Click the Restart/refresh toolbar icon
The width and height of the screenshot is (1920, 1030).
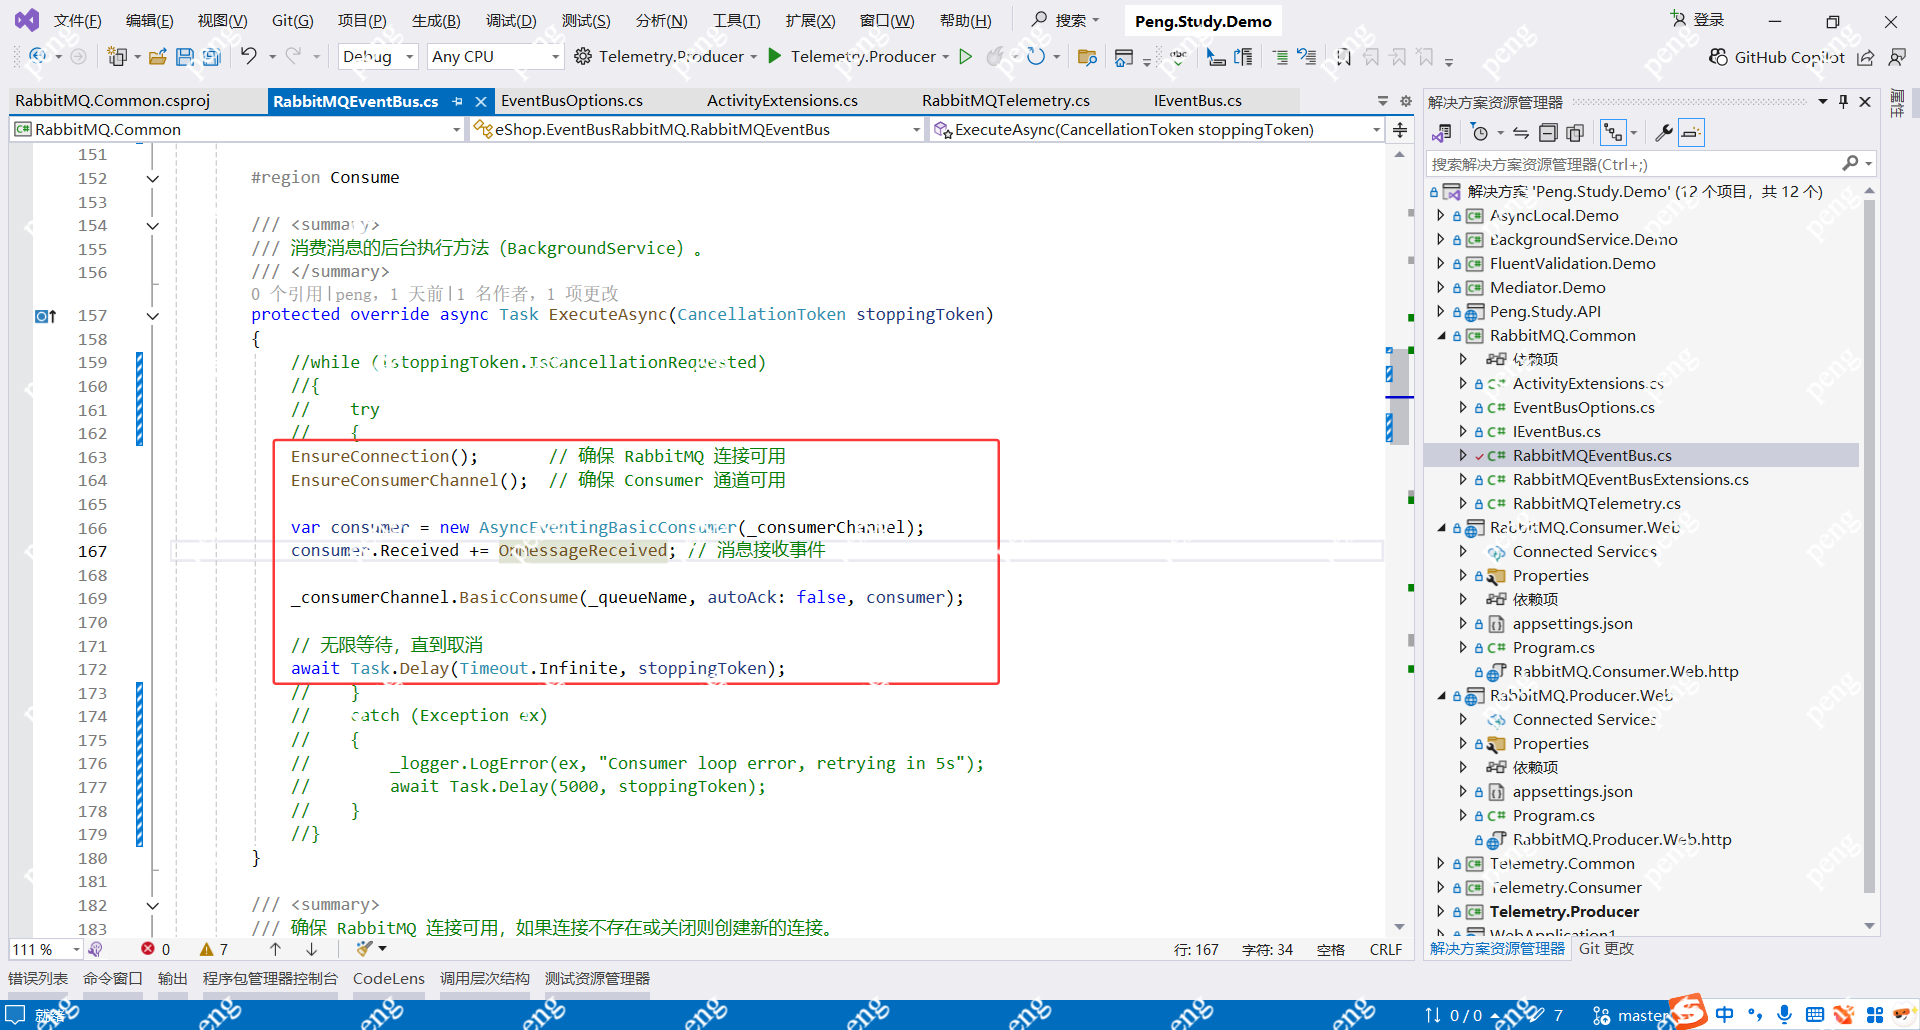(1036, 56)
